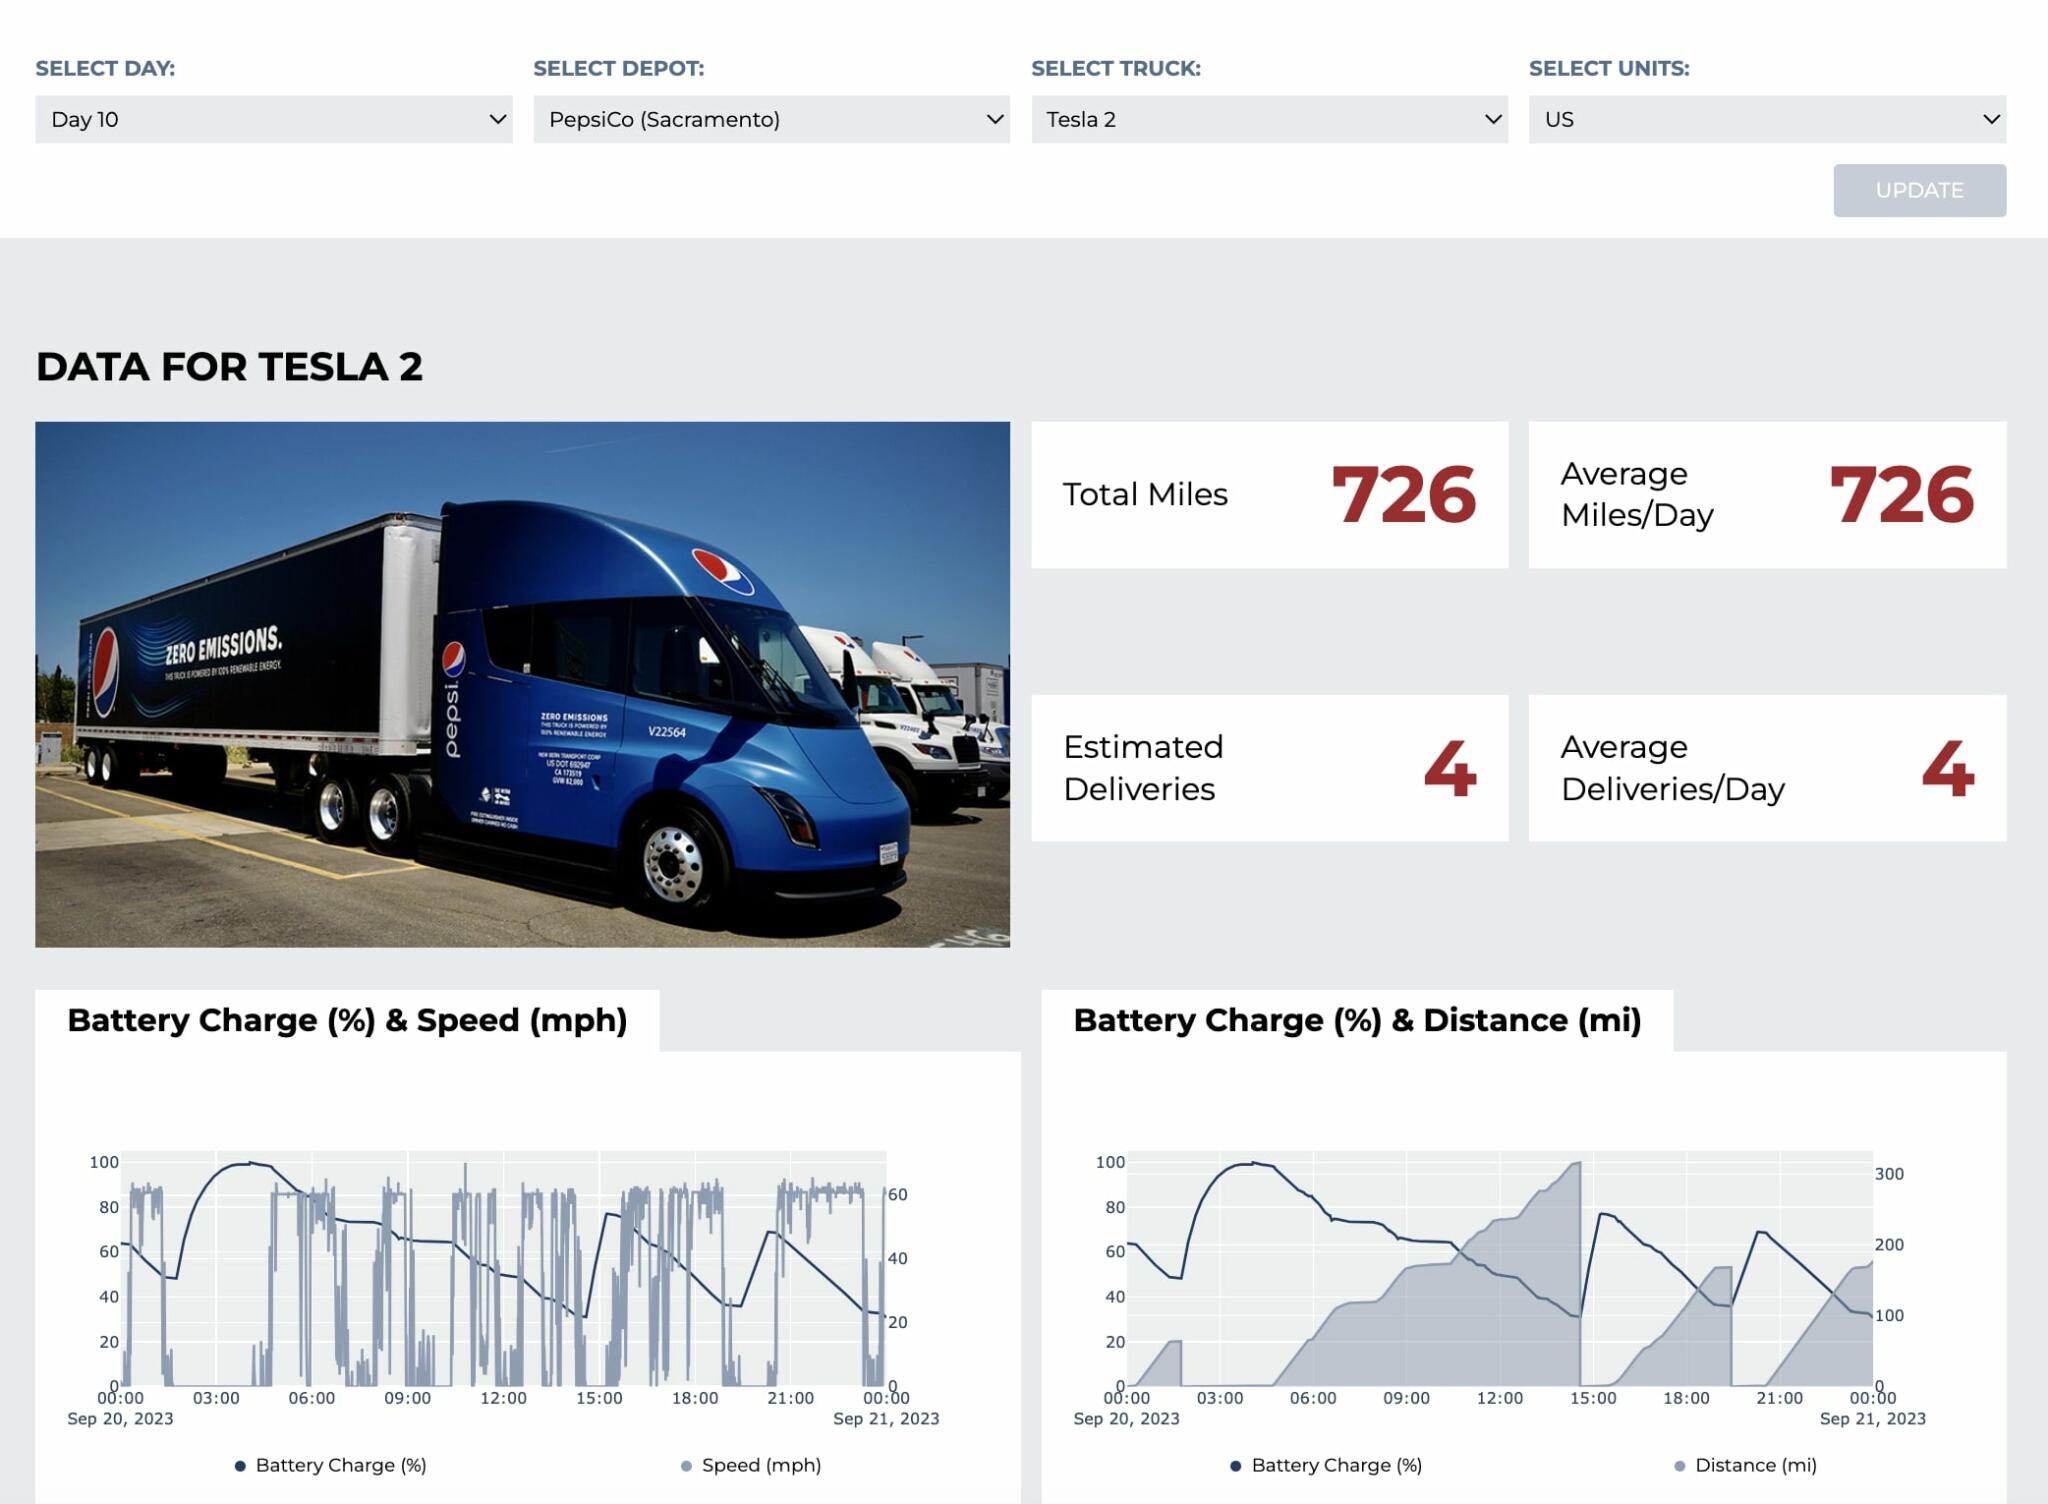Click the Estimated Deliveries stat card
This screenshot has width=2048, height=1504.
1270,767
